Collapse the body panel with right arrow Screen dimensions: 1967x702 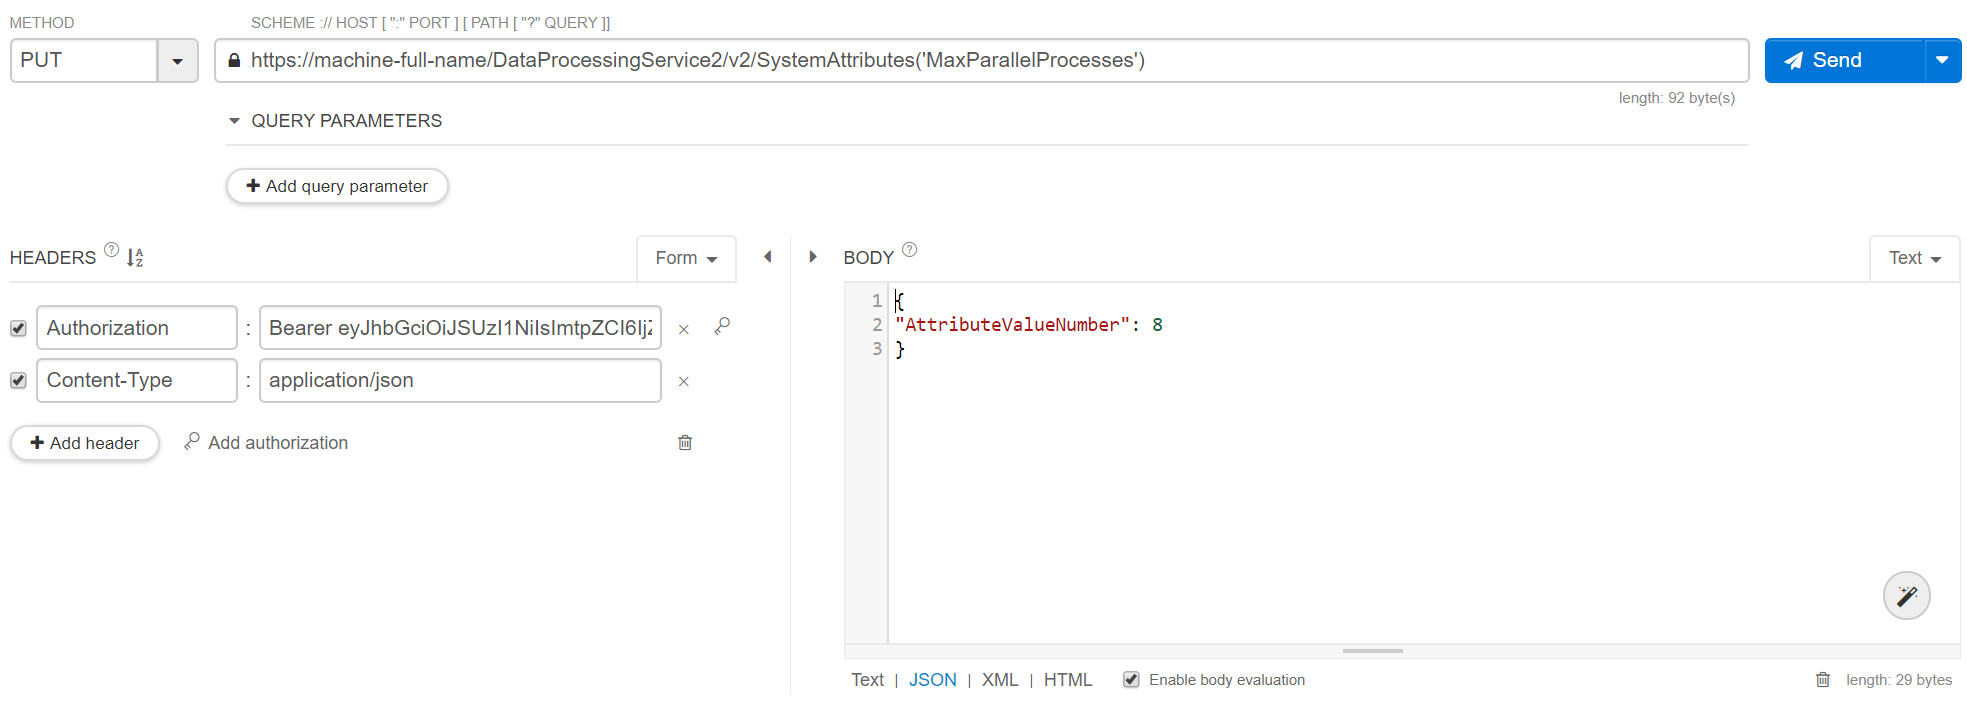813,257
